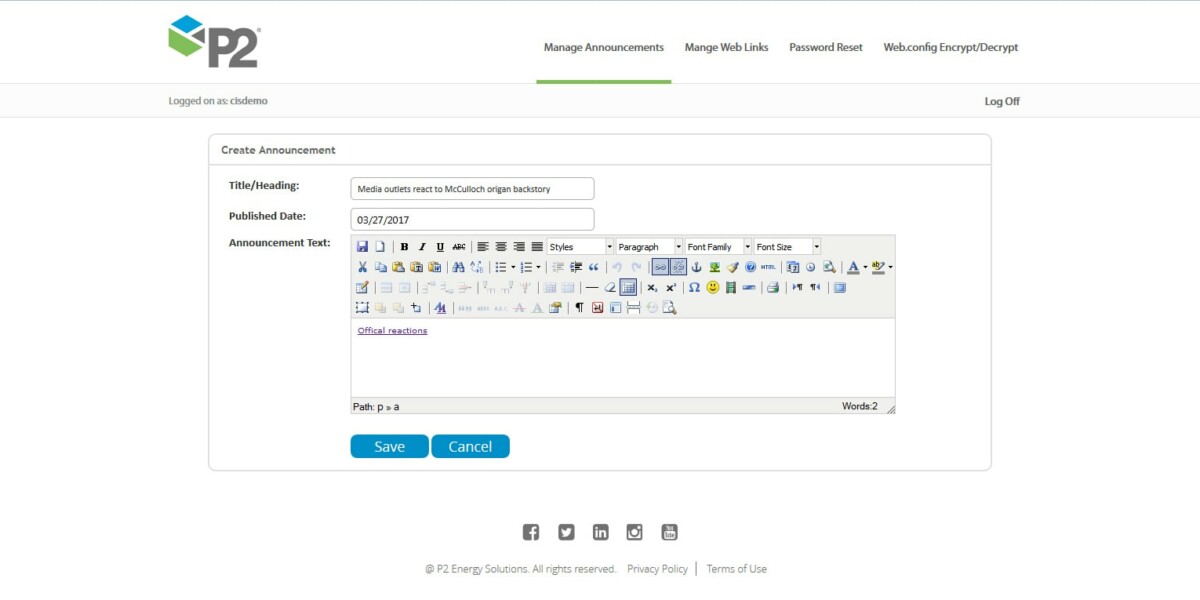Image resolution: width=1200 pixels, height=600 pixels.
Task: Toggle the underline formatting option
Action: [x=440, y=245]
